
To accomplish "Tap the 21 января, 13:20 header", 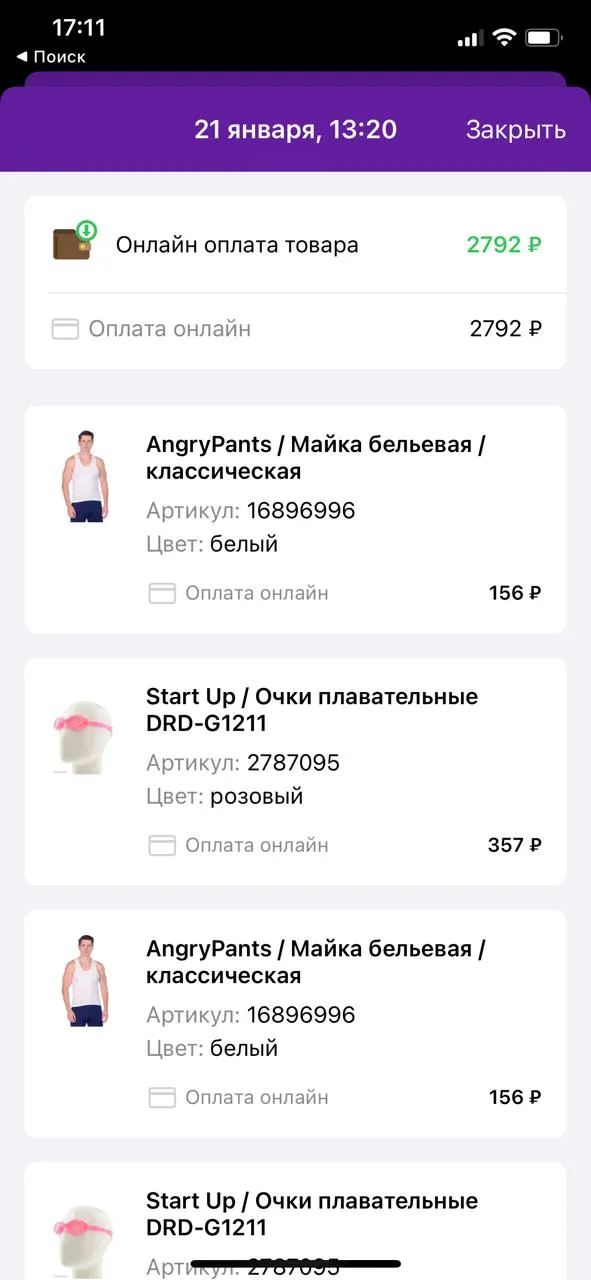I will pos(295,130).
